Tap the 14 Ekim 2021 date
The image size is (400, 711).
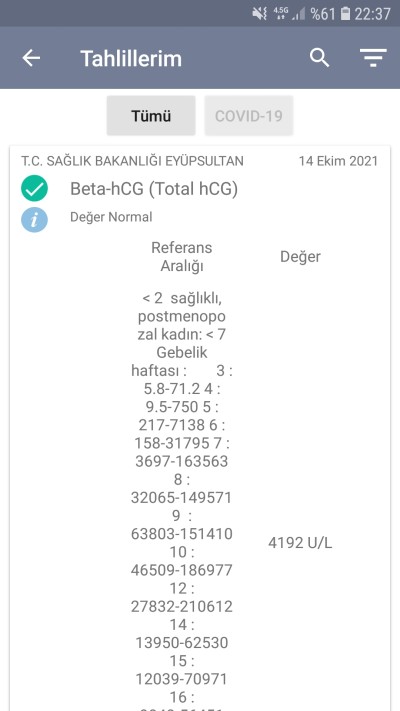tap(338, 161)
